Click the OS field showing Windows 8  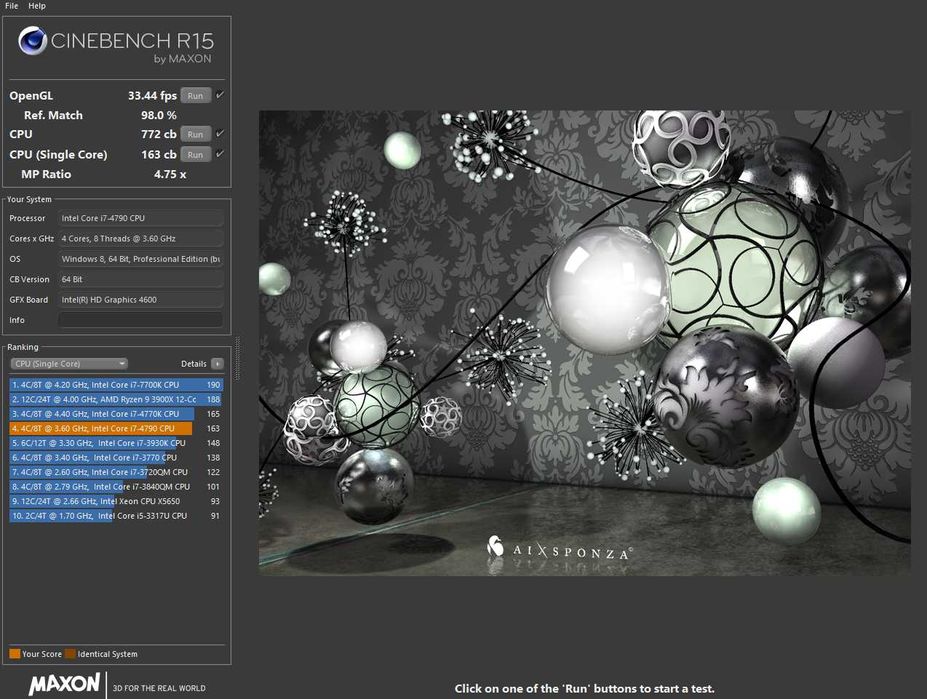141,259
